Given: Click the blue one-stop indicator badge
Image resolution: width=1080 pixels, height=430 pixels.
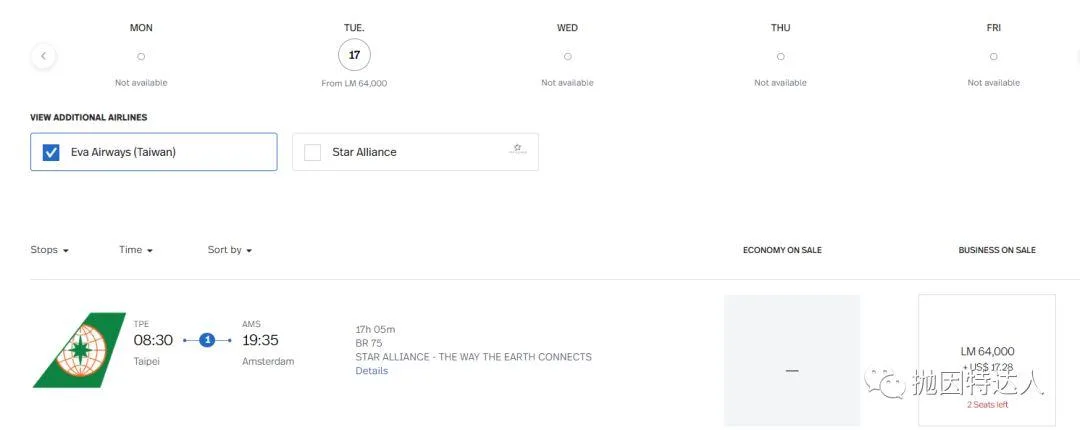Looking at the screenshot, I should (207, 340).
